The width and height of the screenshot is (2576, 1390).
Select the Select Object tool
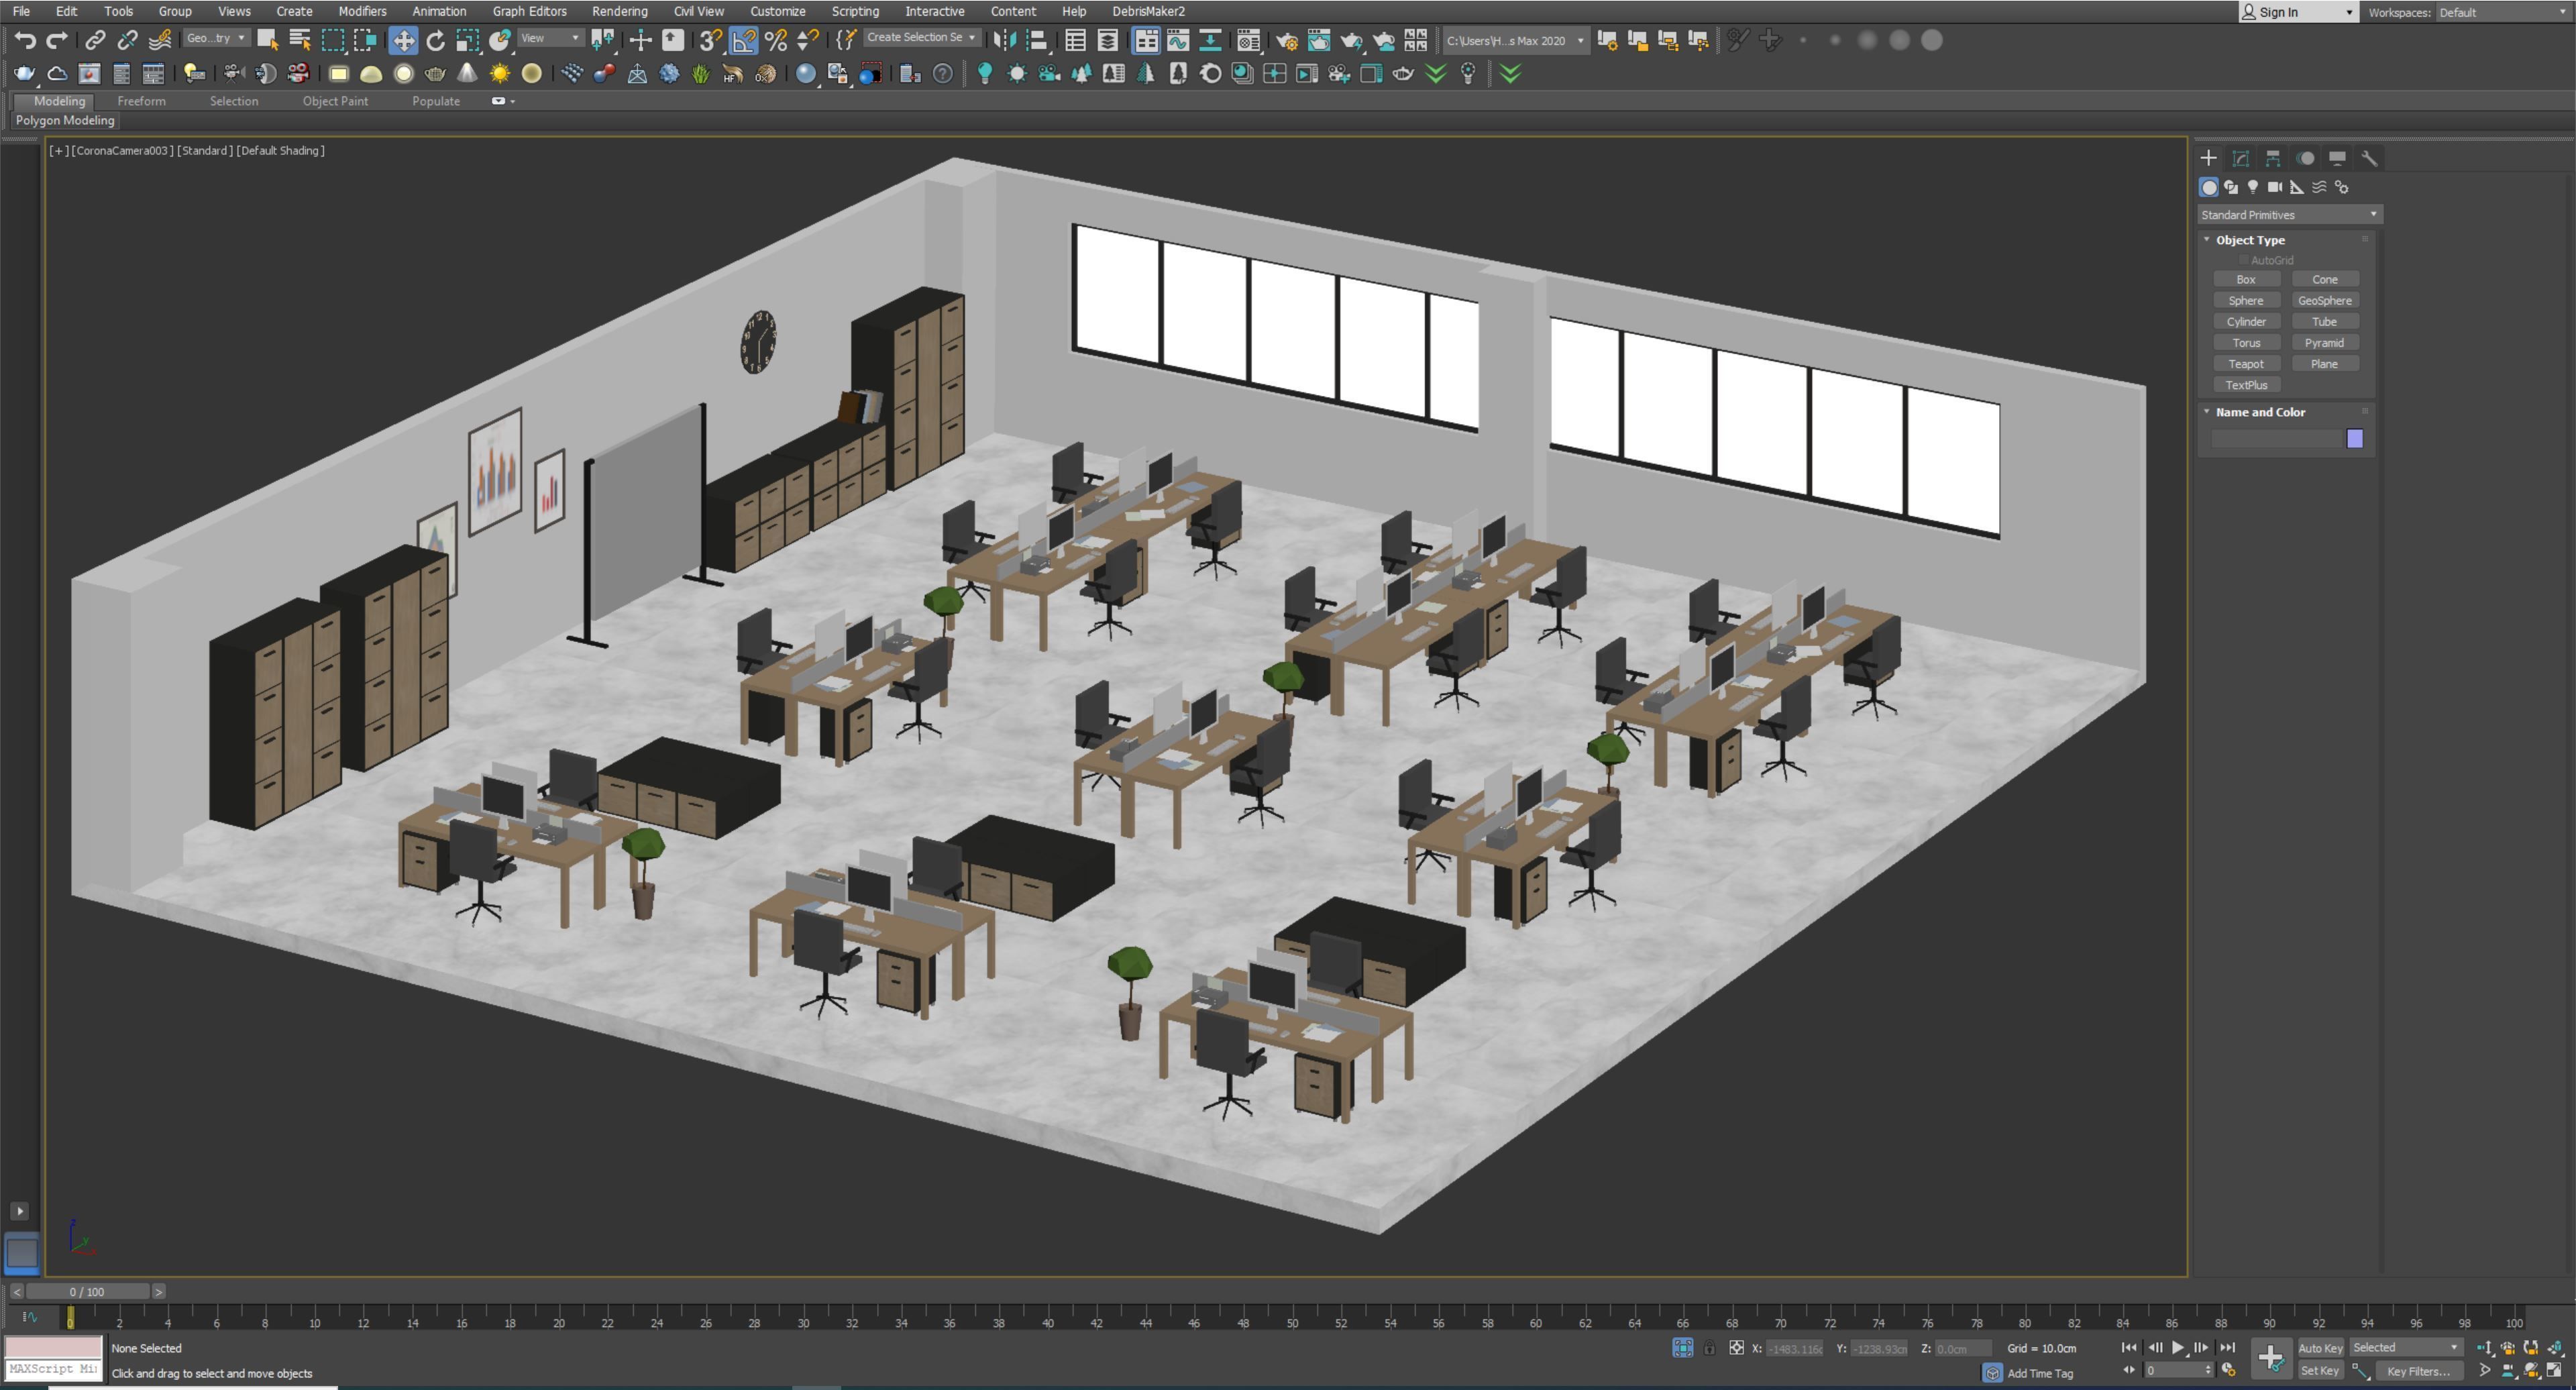[x=267, y=40]
